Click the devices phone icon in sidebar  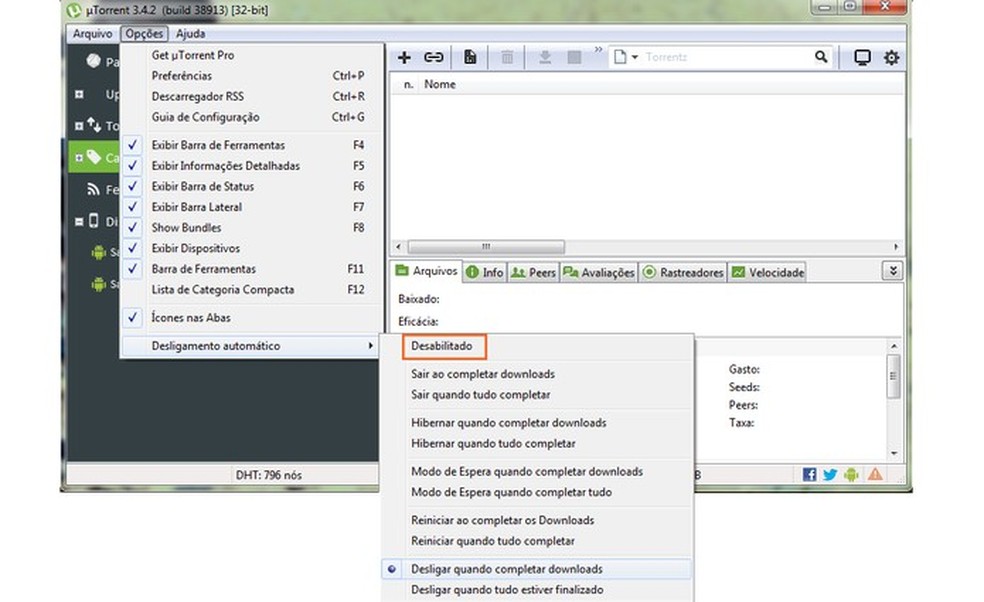pyautogui.click(x=94, y=220)
